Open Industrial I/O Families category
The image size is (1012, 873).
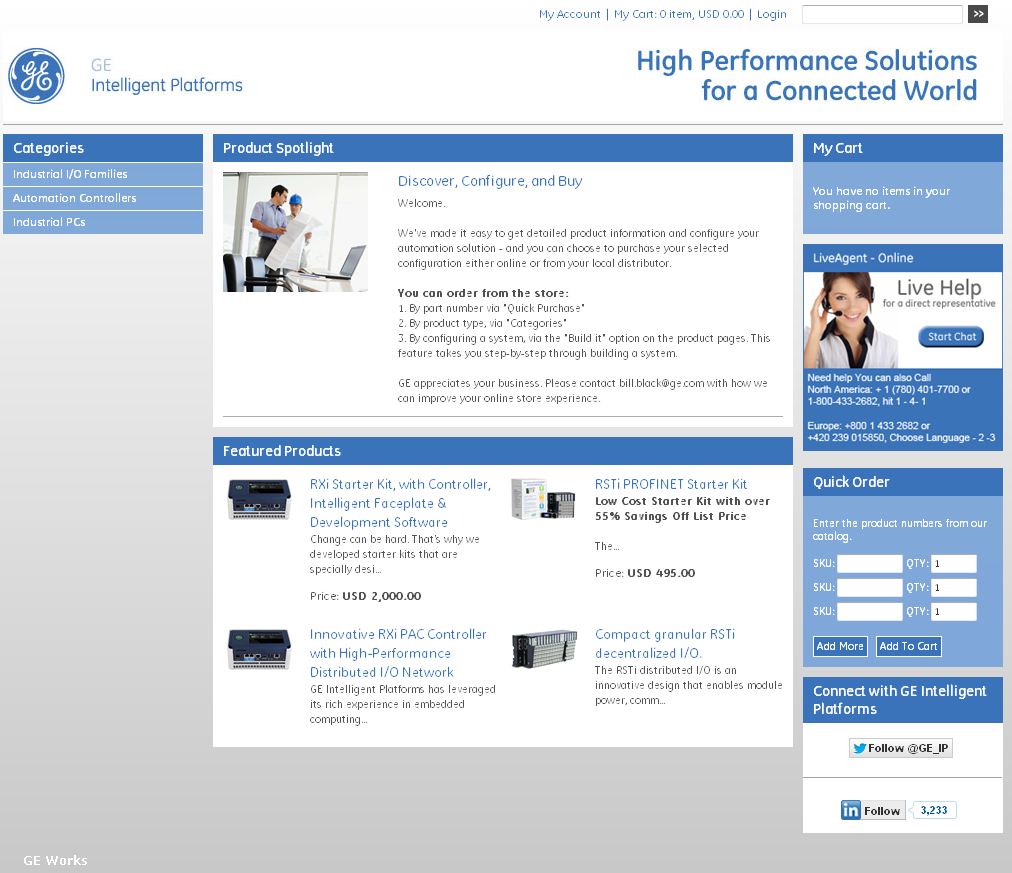point(103,174)
